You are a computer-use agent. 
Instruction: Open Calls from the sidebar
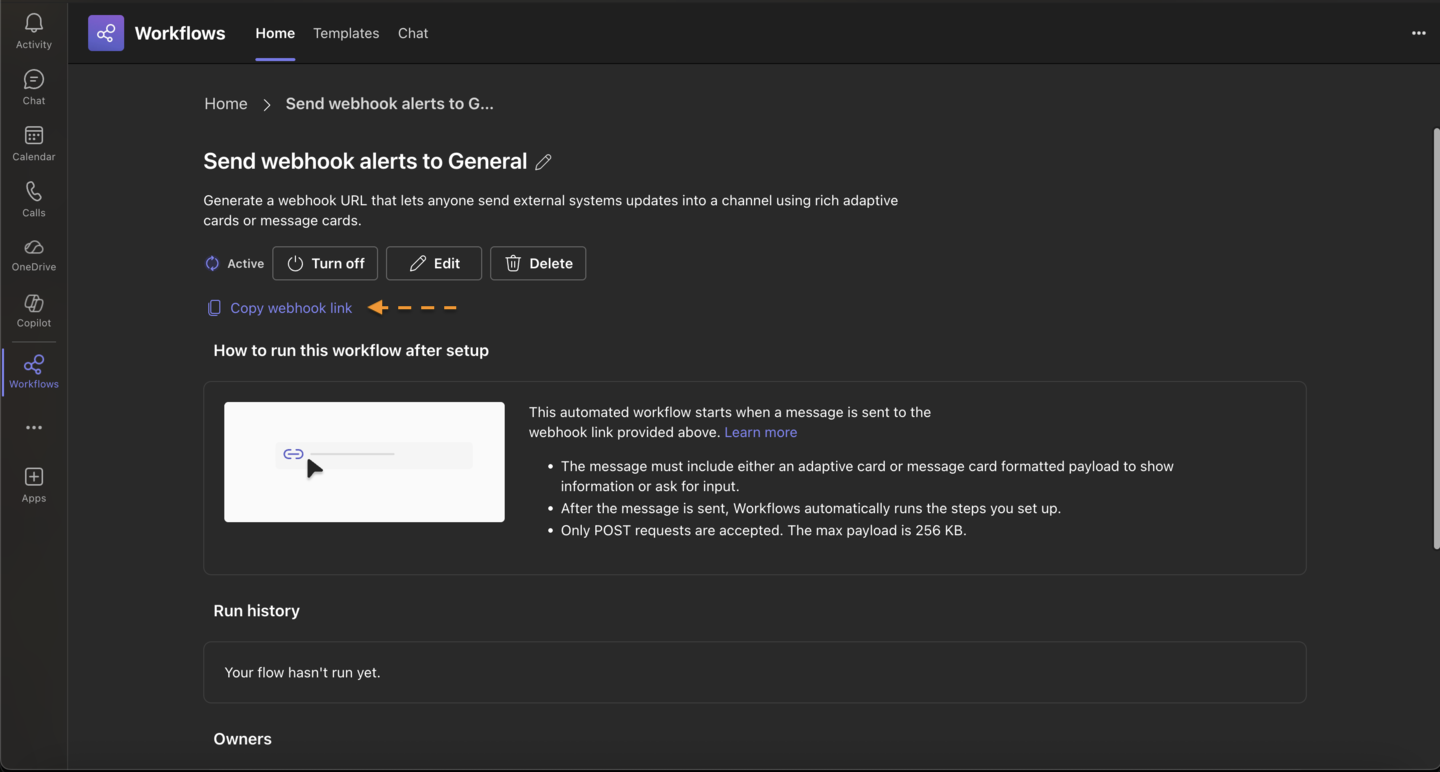[33, 198]
